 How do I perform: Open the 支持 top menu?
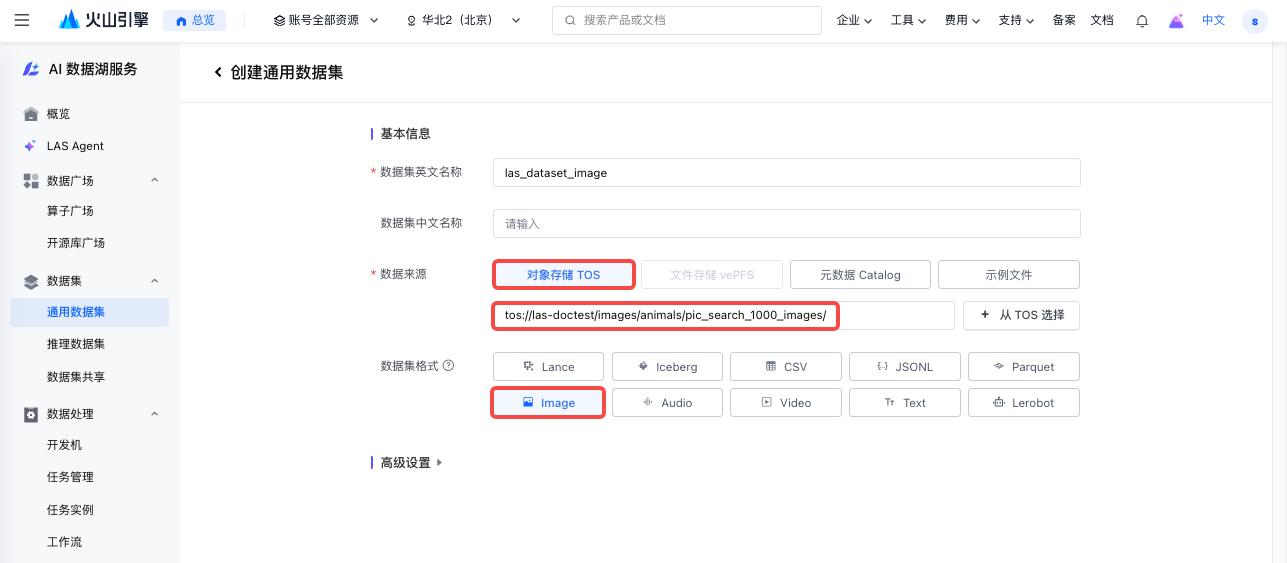(1016, 20)
